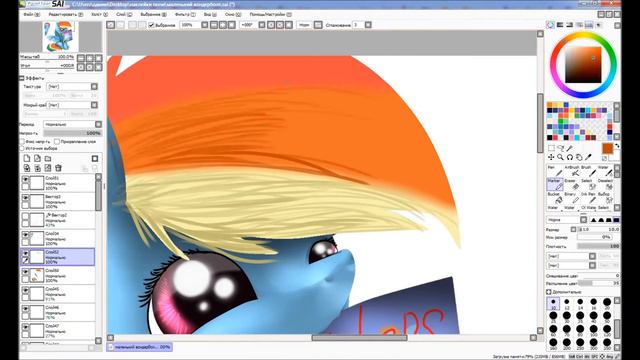This screenshot has width=640, height=360.
Task: Pick the eyedropper color tool
Action: click(588, 157)
